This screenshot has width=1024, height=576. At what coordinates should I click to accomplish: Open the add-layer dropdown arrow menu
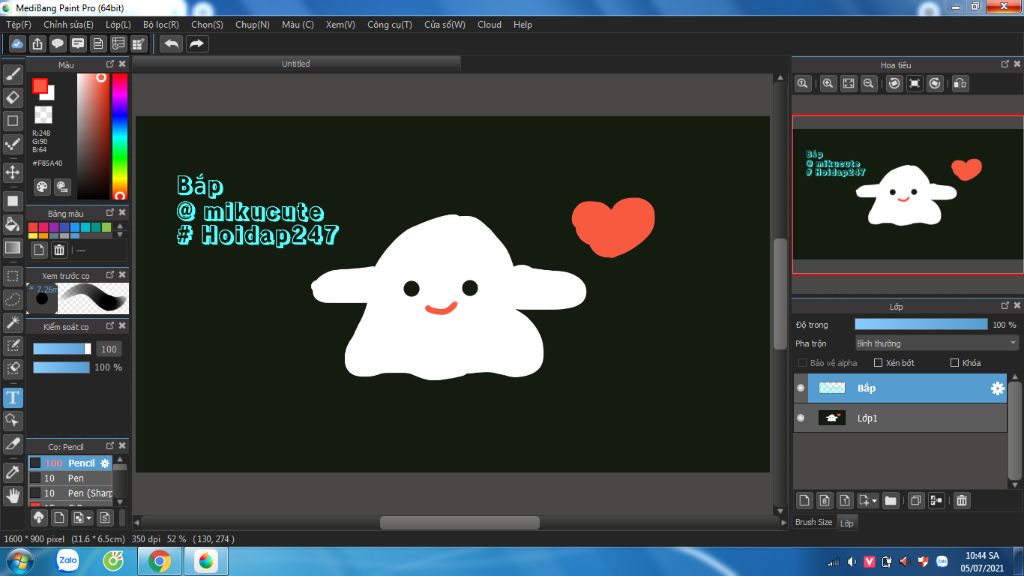[874, 501]
